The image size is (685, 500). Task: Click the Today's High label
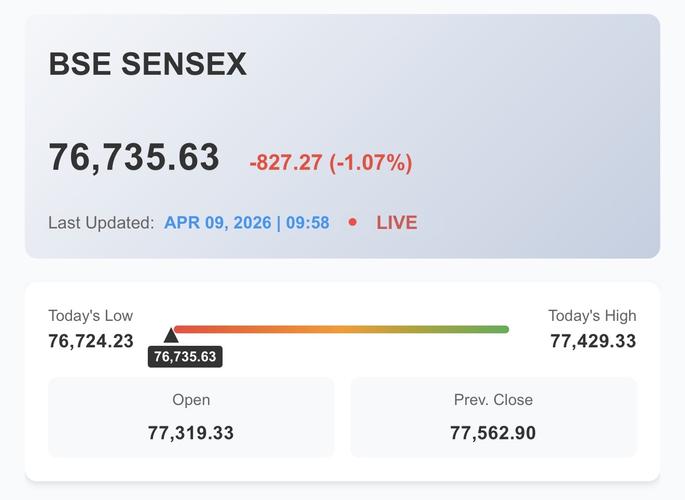tap(592, 316)
